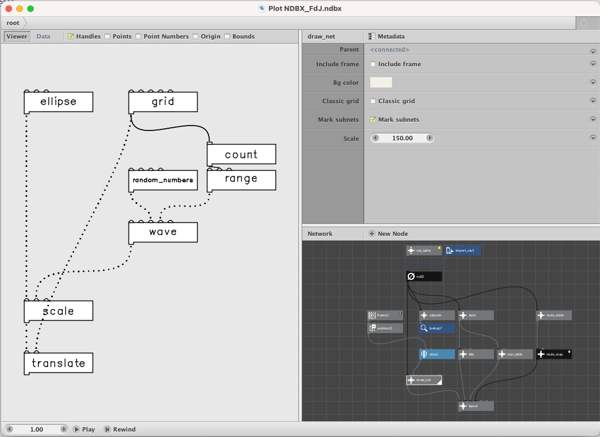Click the Rewind button
The height and width of the screenshot is (437, 600).
click(x=120, y=429)
